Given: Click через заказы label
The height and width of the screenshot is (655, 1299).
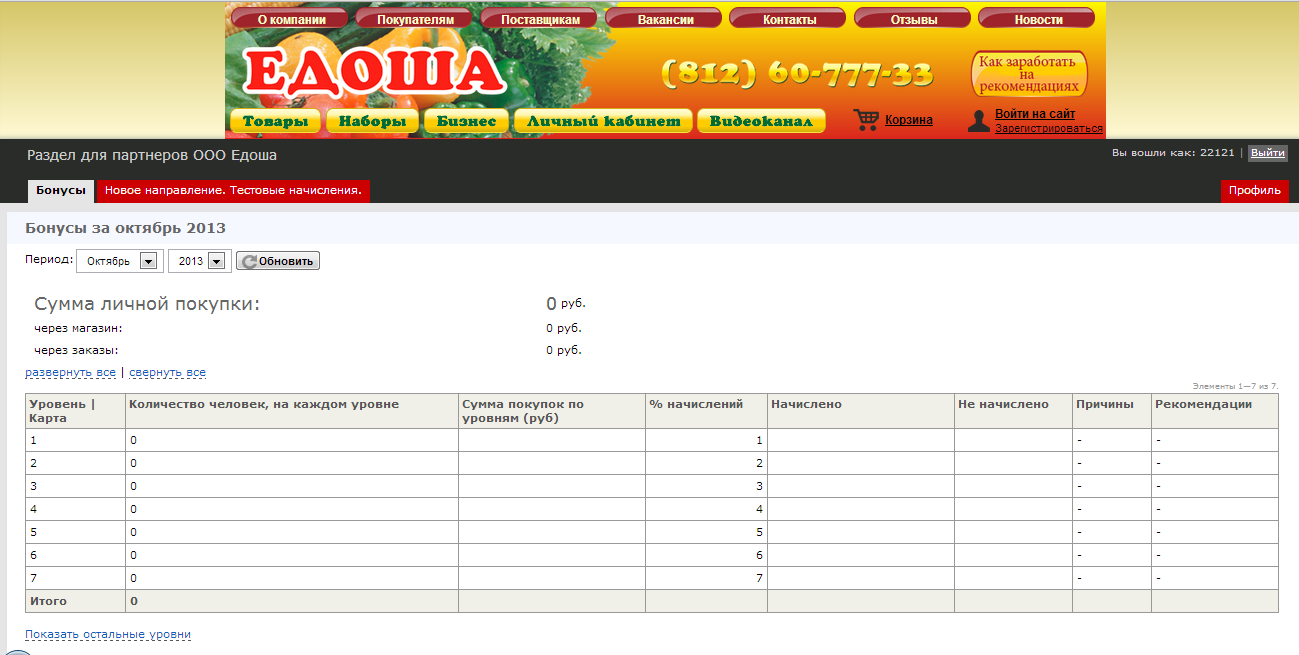Looking at the screenshot, I should tap(76, 350).
